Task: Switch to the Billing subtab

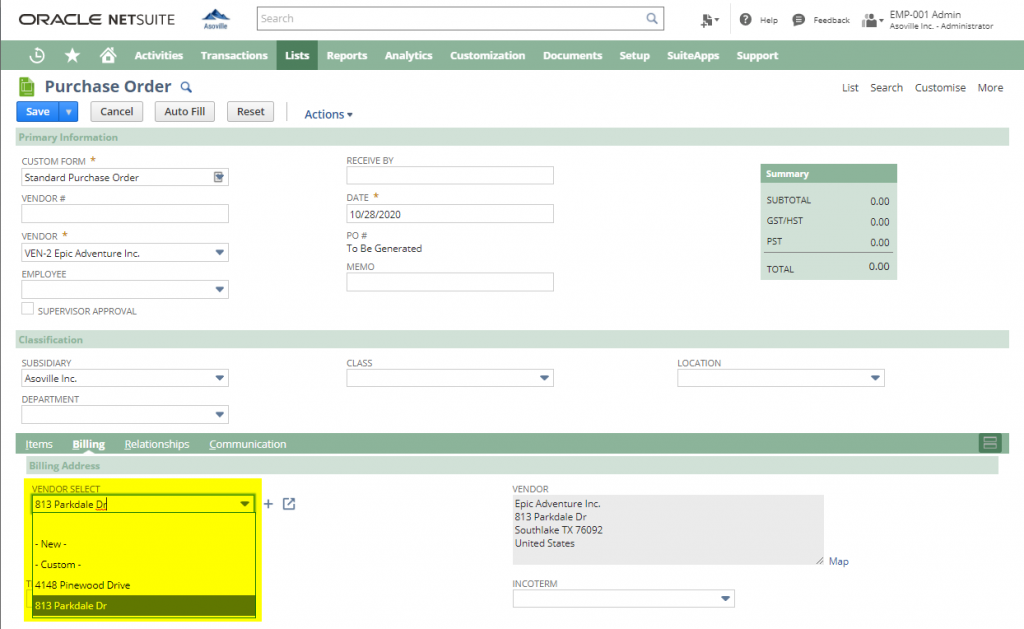Action: 88,444
